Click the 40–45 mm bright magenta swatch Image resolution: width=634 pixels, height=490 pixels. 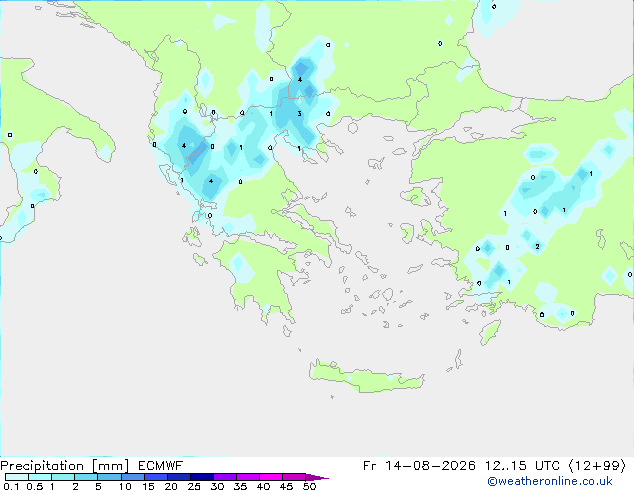[x=271, y=477]
